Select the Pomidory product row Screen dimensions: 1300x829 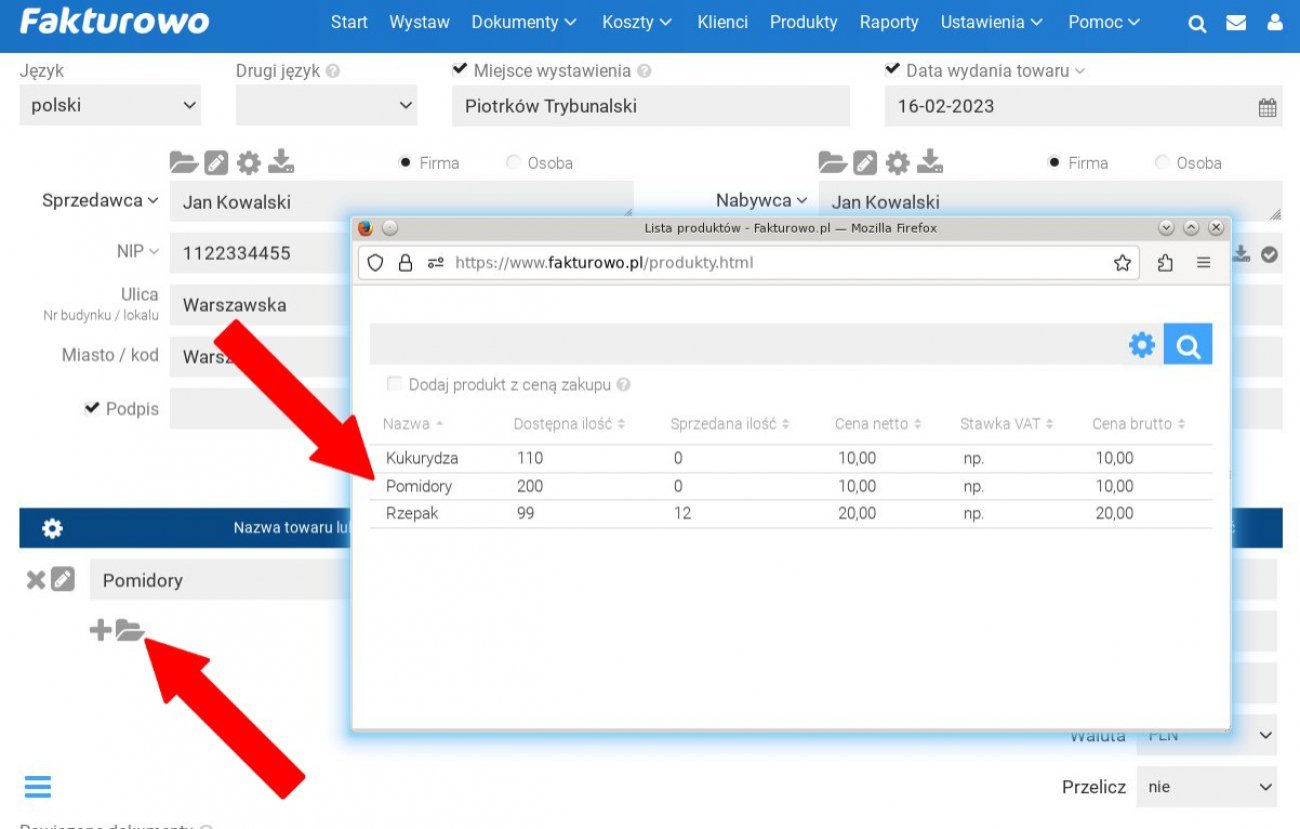click(x=419, y=486)
